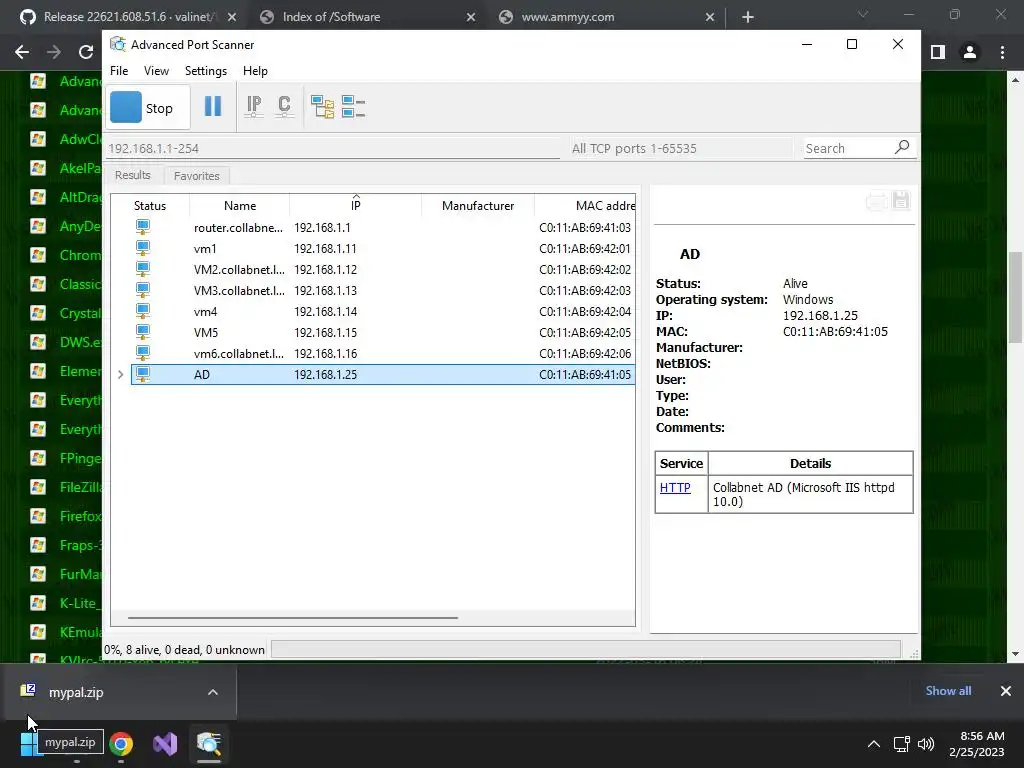Pause the scan with the pause icon
Image resolution: width=1024 pixels, height=768 pixels.
(213, 106)
